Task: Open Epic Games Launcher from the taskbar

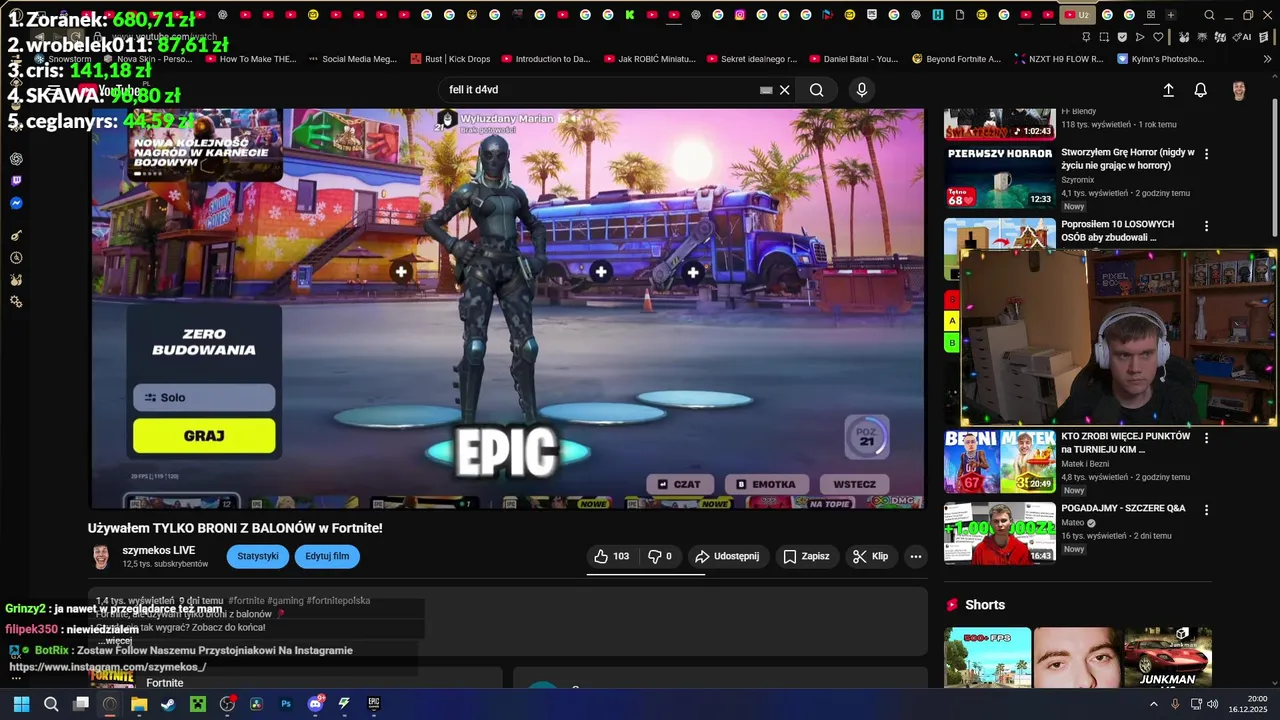Action: [x=374, y=704]
